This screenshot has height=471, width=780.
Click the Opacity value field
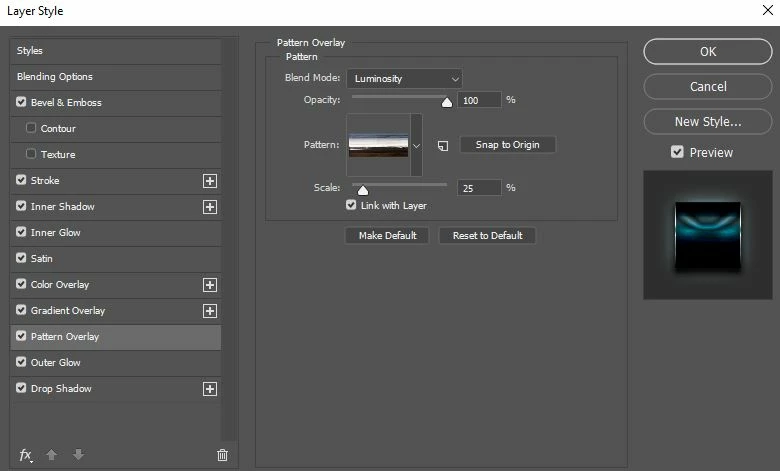[479, 100]
